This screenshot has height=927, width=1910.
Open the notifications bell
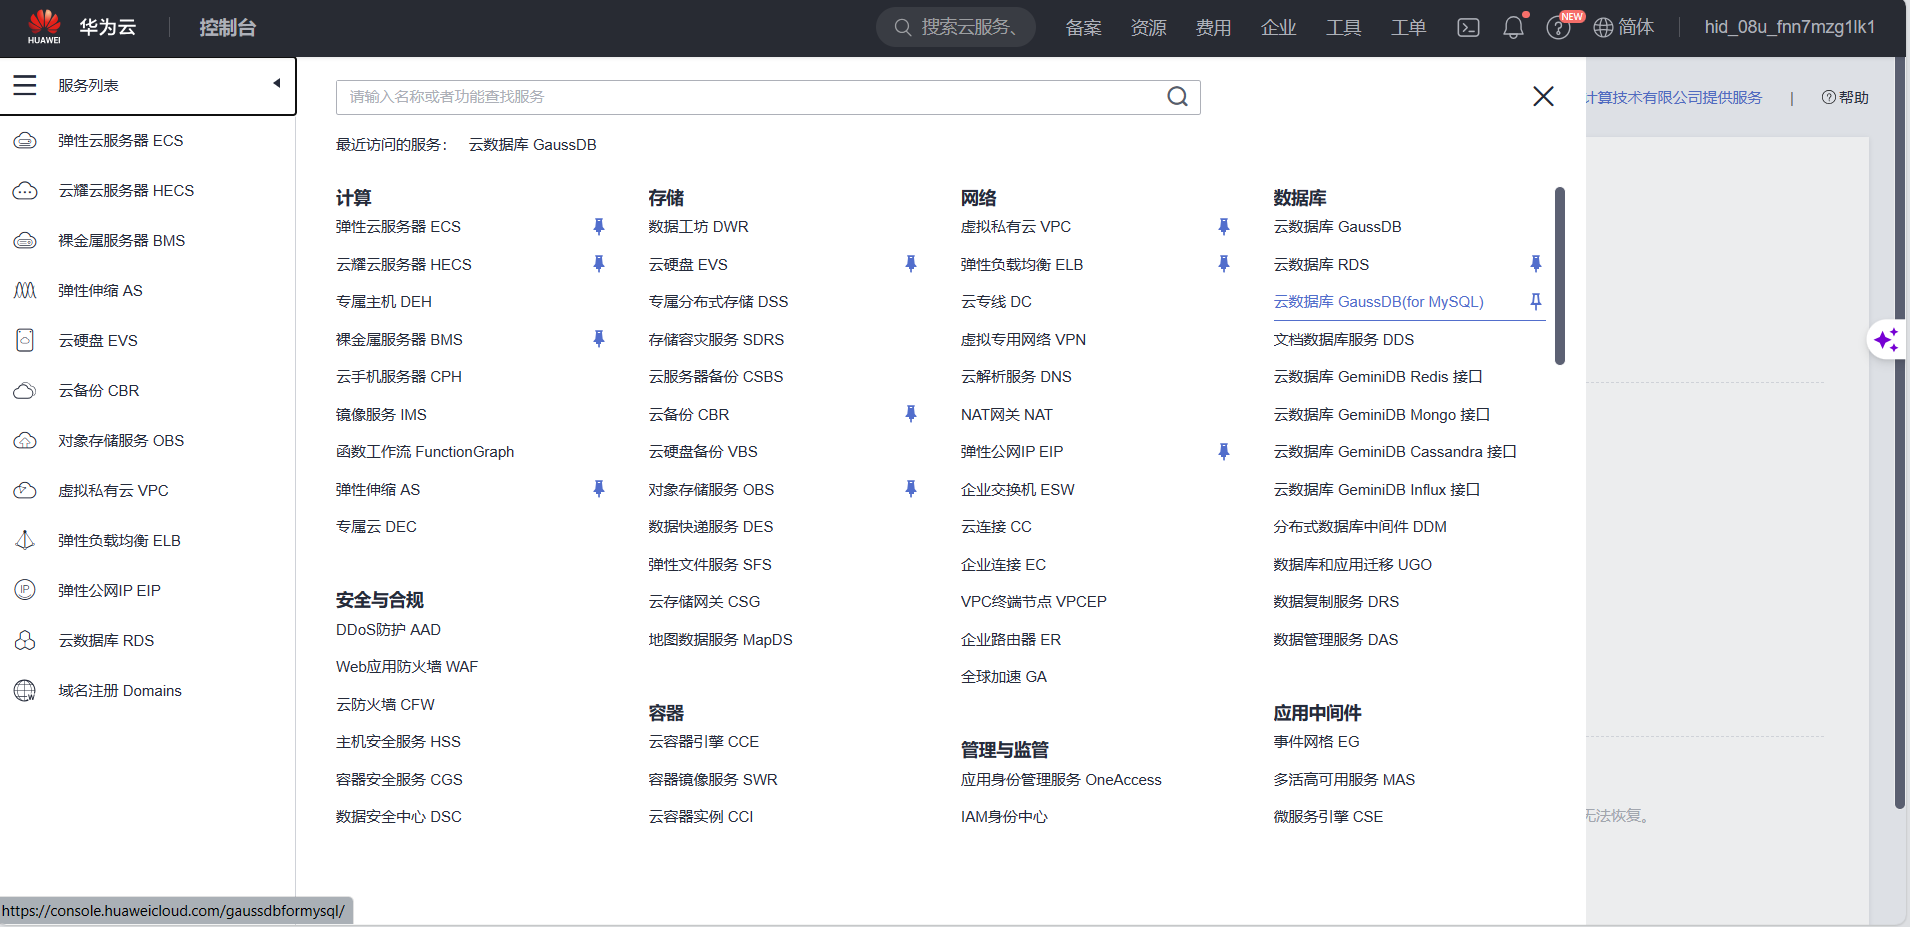(1514, 27)
